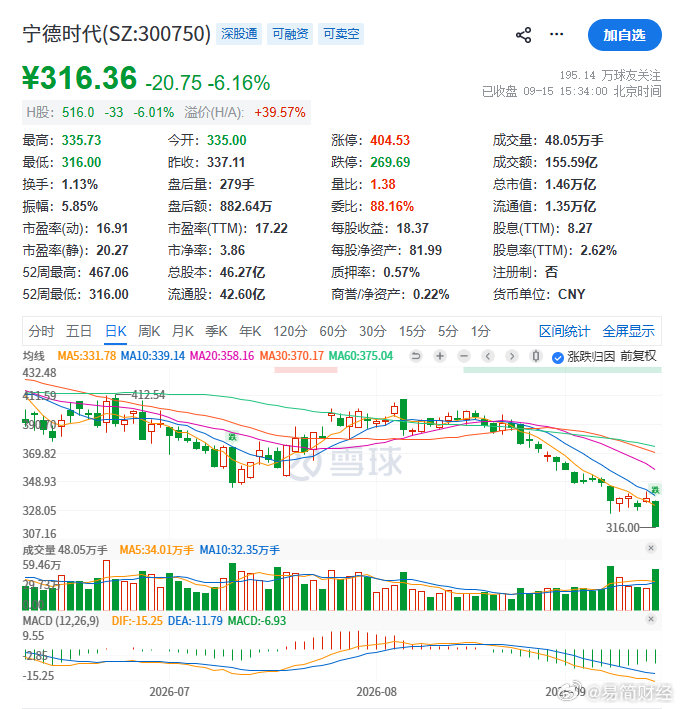Click the MA10:339.14 moving average label
This screenshot has width=680, height=709.
coord(153,356)
